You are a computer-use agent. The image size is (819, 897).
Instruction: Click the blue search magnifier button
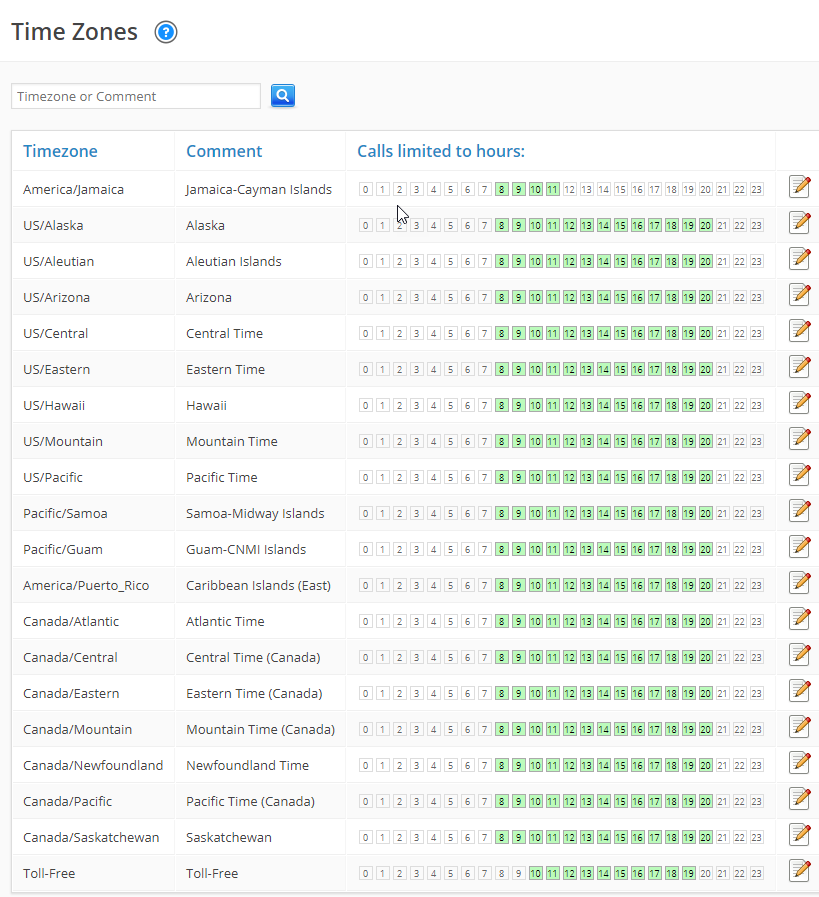(x=283, y=96)
